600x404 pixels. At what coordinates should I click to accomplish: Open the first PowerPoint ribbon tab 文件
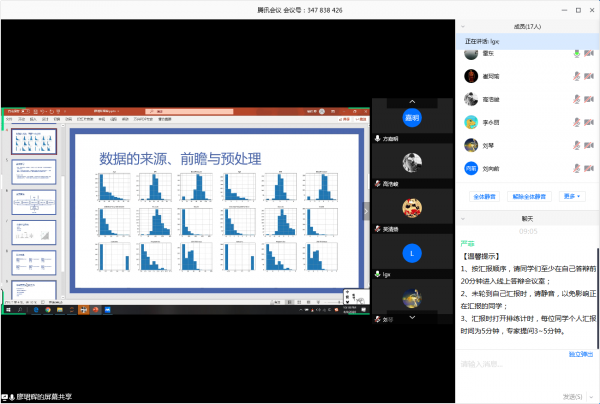9,119
